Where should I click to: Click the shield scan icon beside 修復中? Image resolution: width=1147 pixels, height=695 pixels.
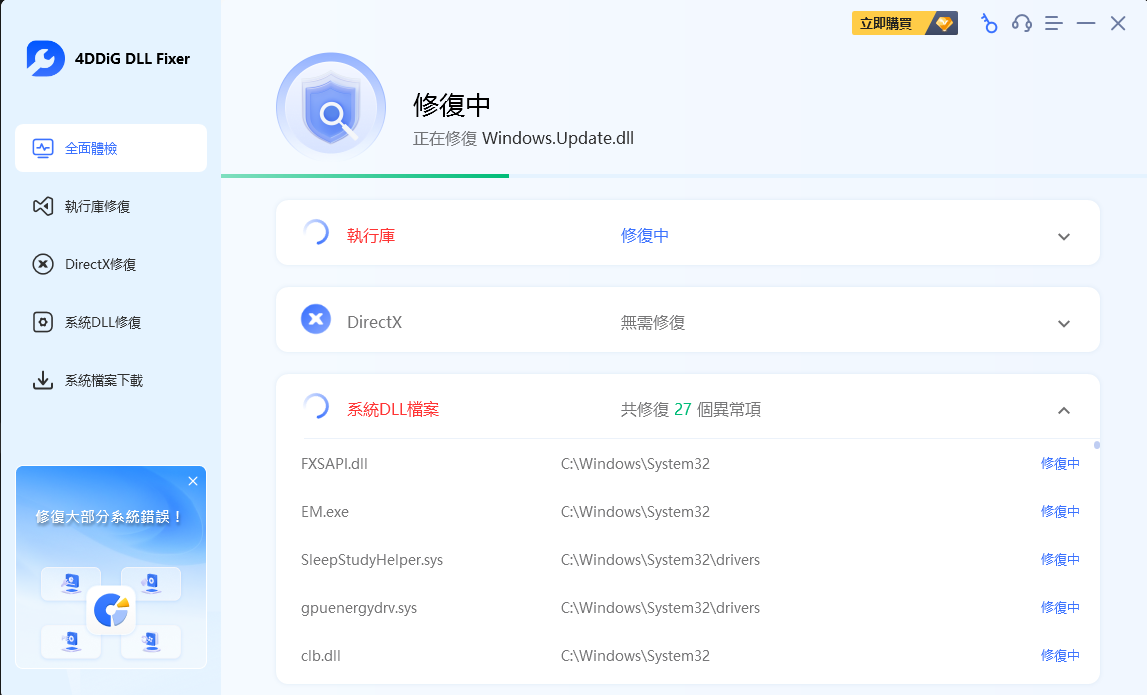tap(330, 107)
